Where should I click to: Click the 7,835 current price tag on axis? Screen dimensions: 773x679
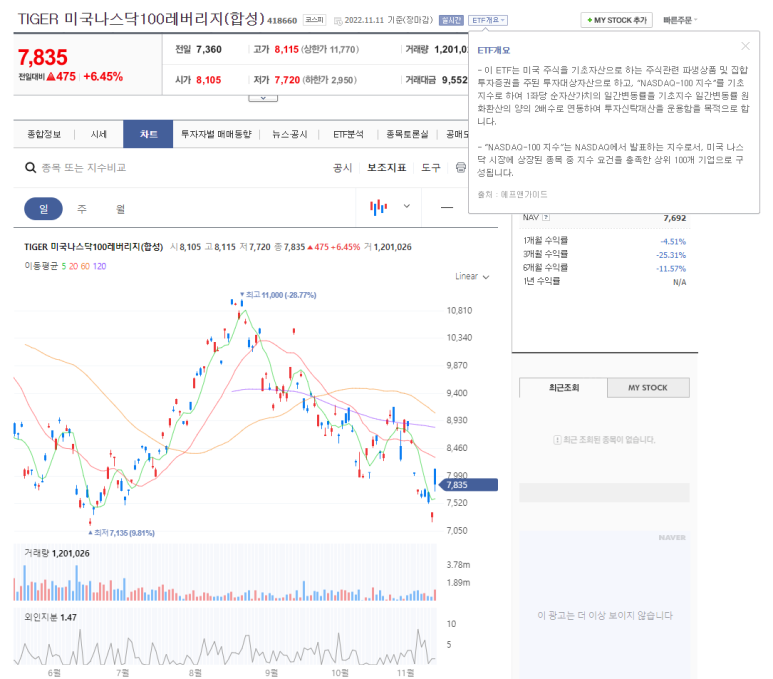coord(468,485)
